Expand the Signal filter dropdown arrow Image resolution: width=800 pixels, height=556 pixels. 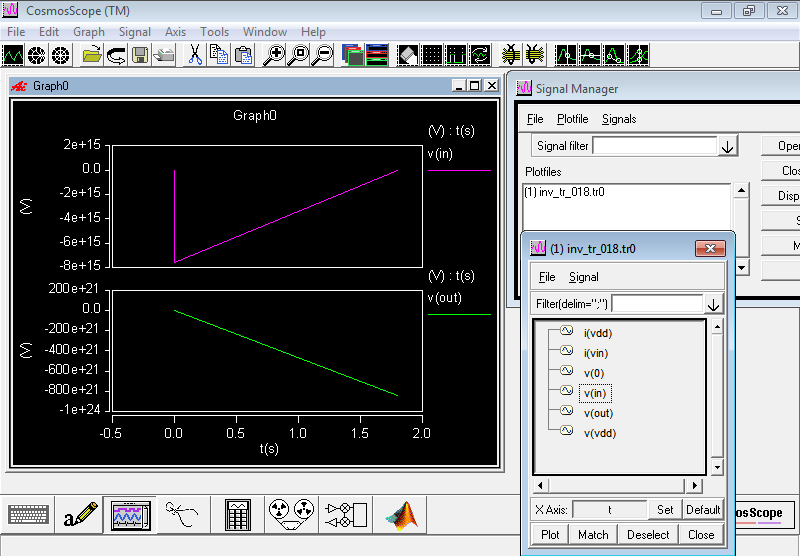click(728, 146)
